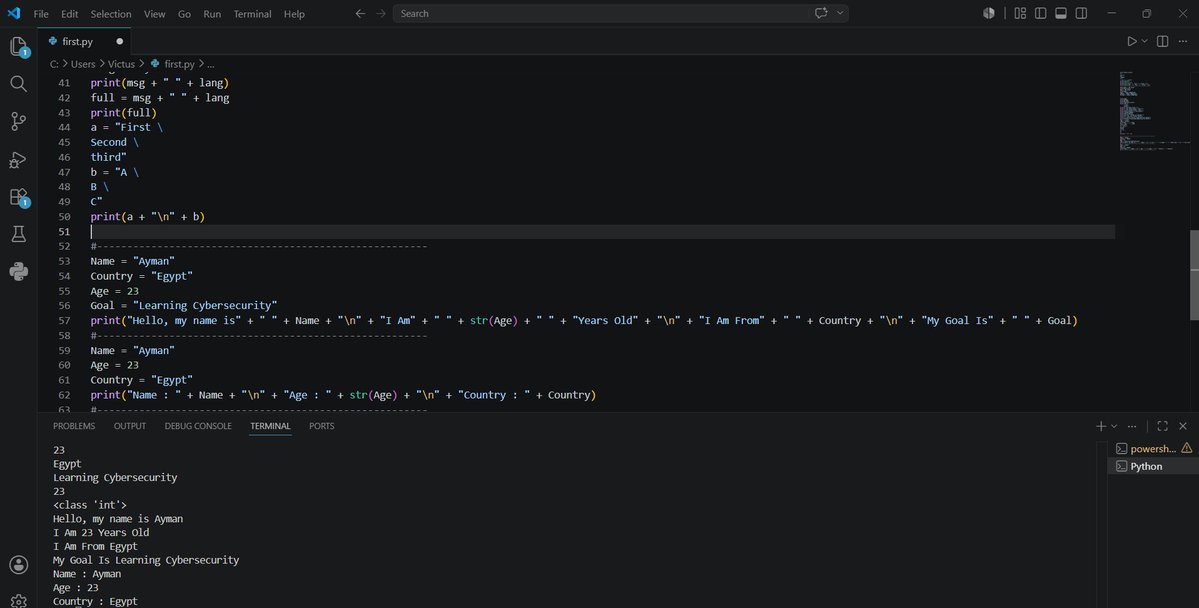Select the powershell terminal instance
This screenshot has height=608, width=1199.
pos(1153,449)
